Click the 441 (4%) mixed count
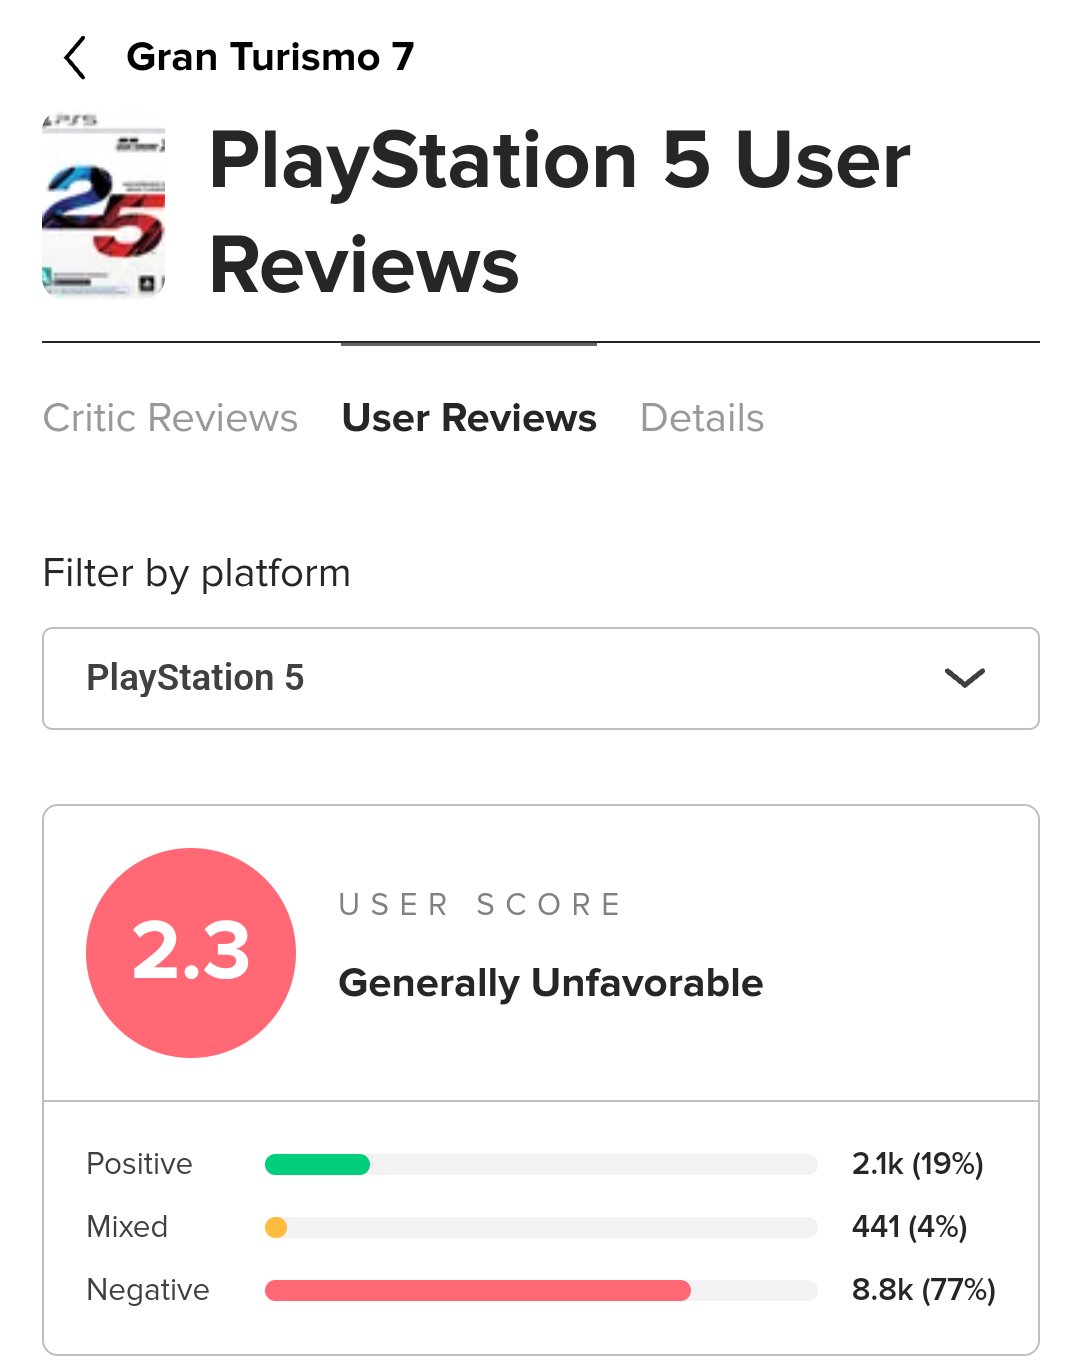This screenshot has width=1080, height=1363. coord(909,1227)
